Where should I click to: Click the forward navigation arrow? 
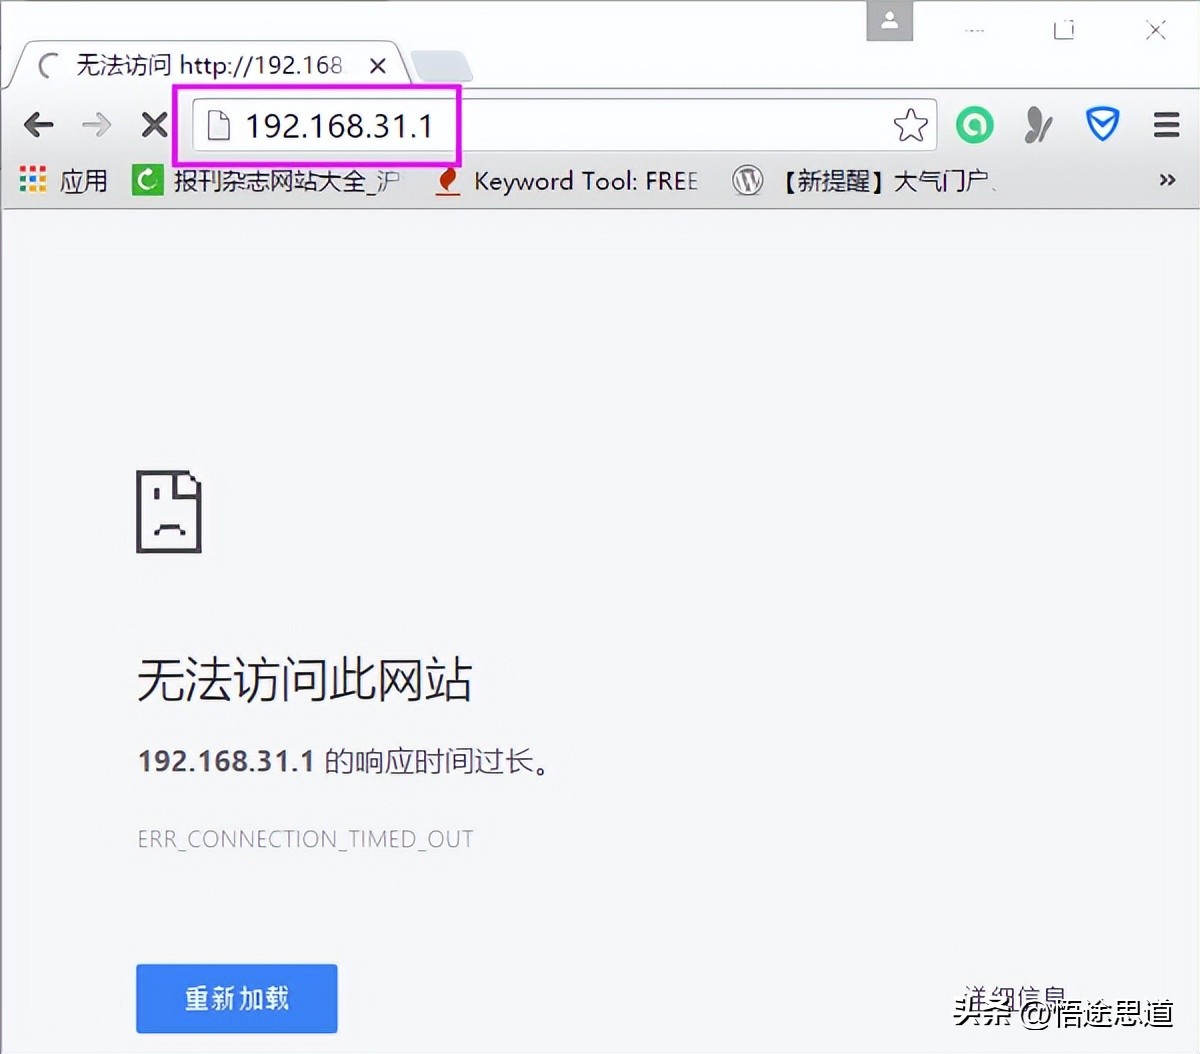[96, 124]
